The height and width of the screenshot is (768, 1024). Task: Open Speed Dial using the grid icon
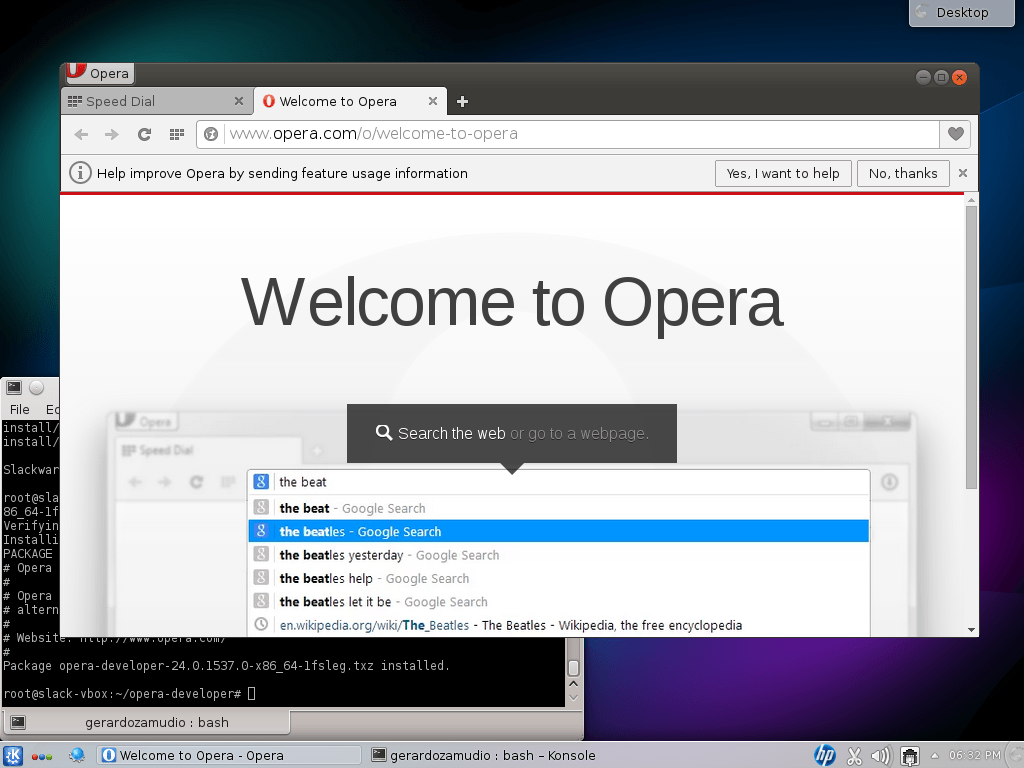pos(176,133)
